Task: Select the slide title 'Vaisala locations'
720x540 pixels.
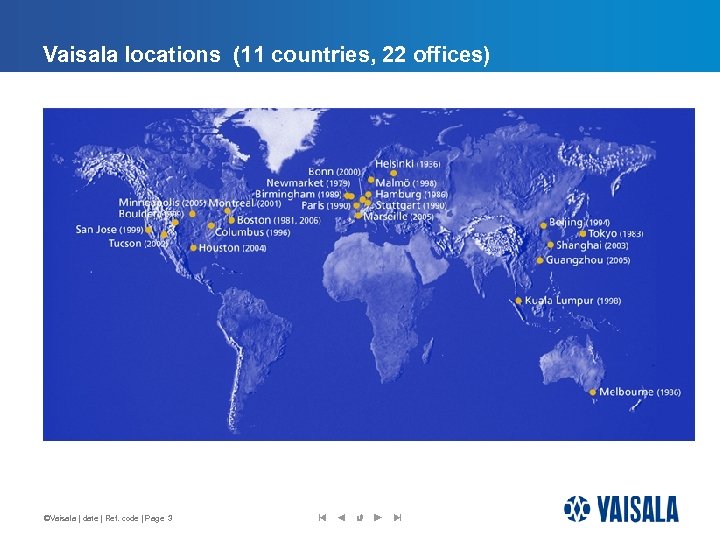Action: coord(132,54)
